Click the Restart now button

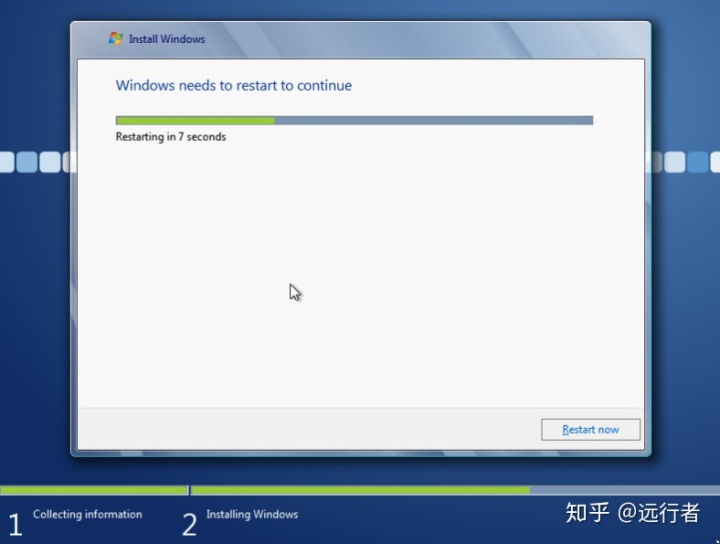click(x=591, y=430)
